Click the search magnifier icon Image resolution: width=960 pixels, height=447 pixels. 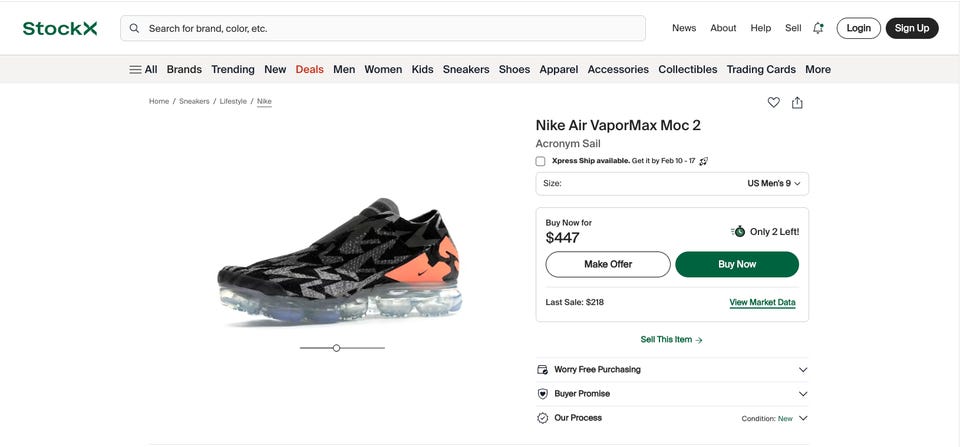tap(134, 28)
